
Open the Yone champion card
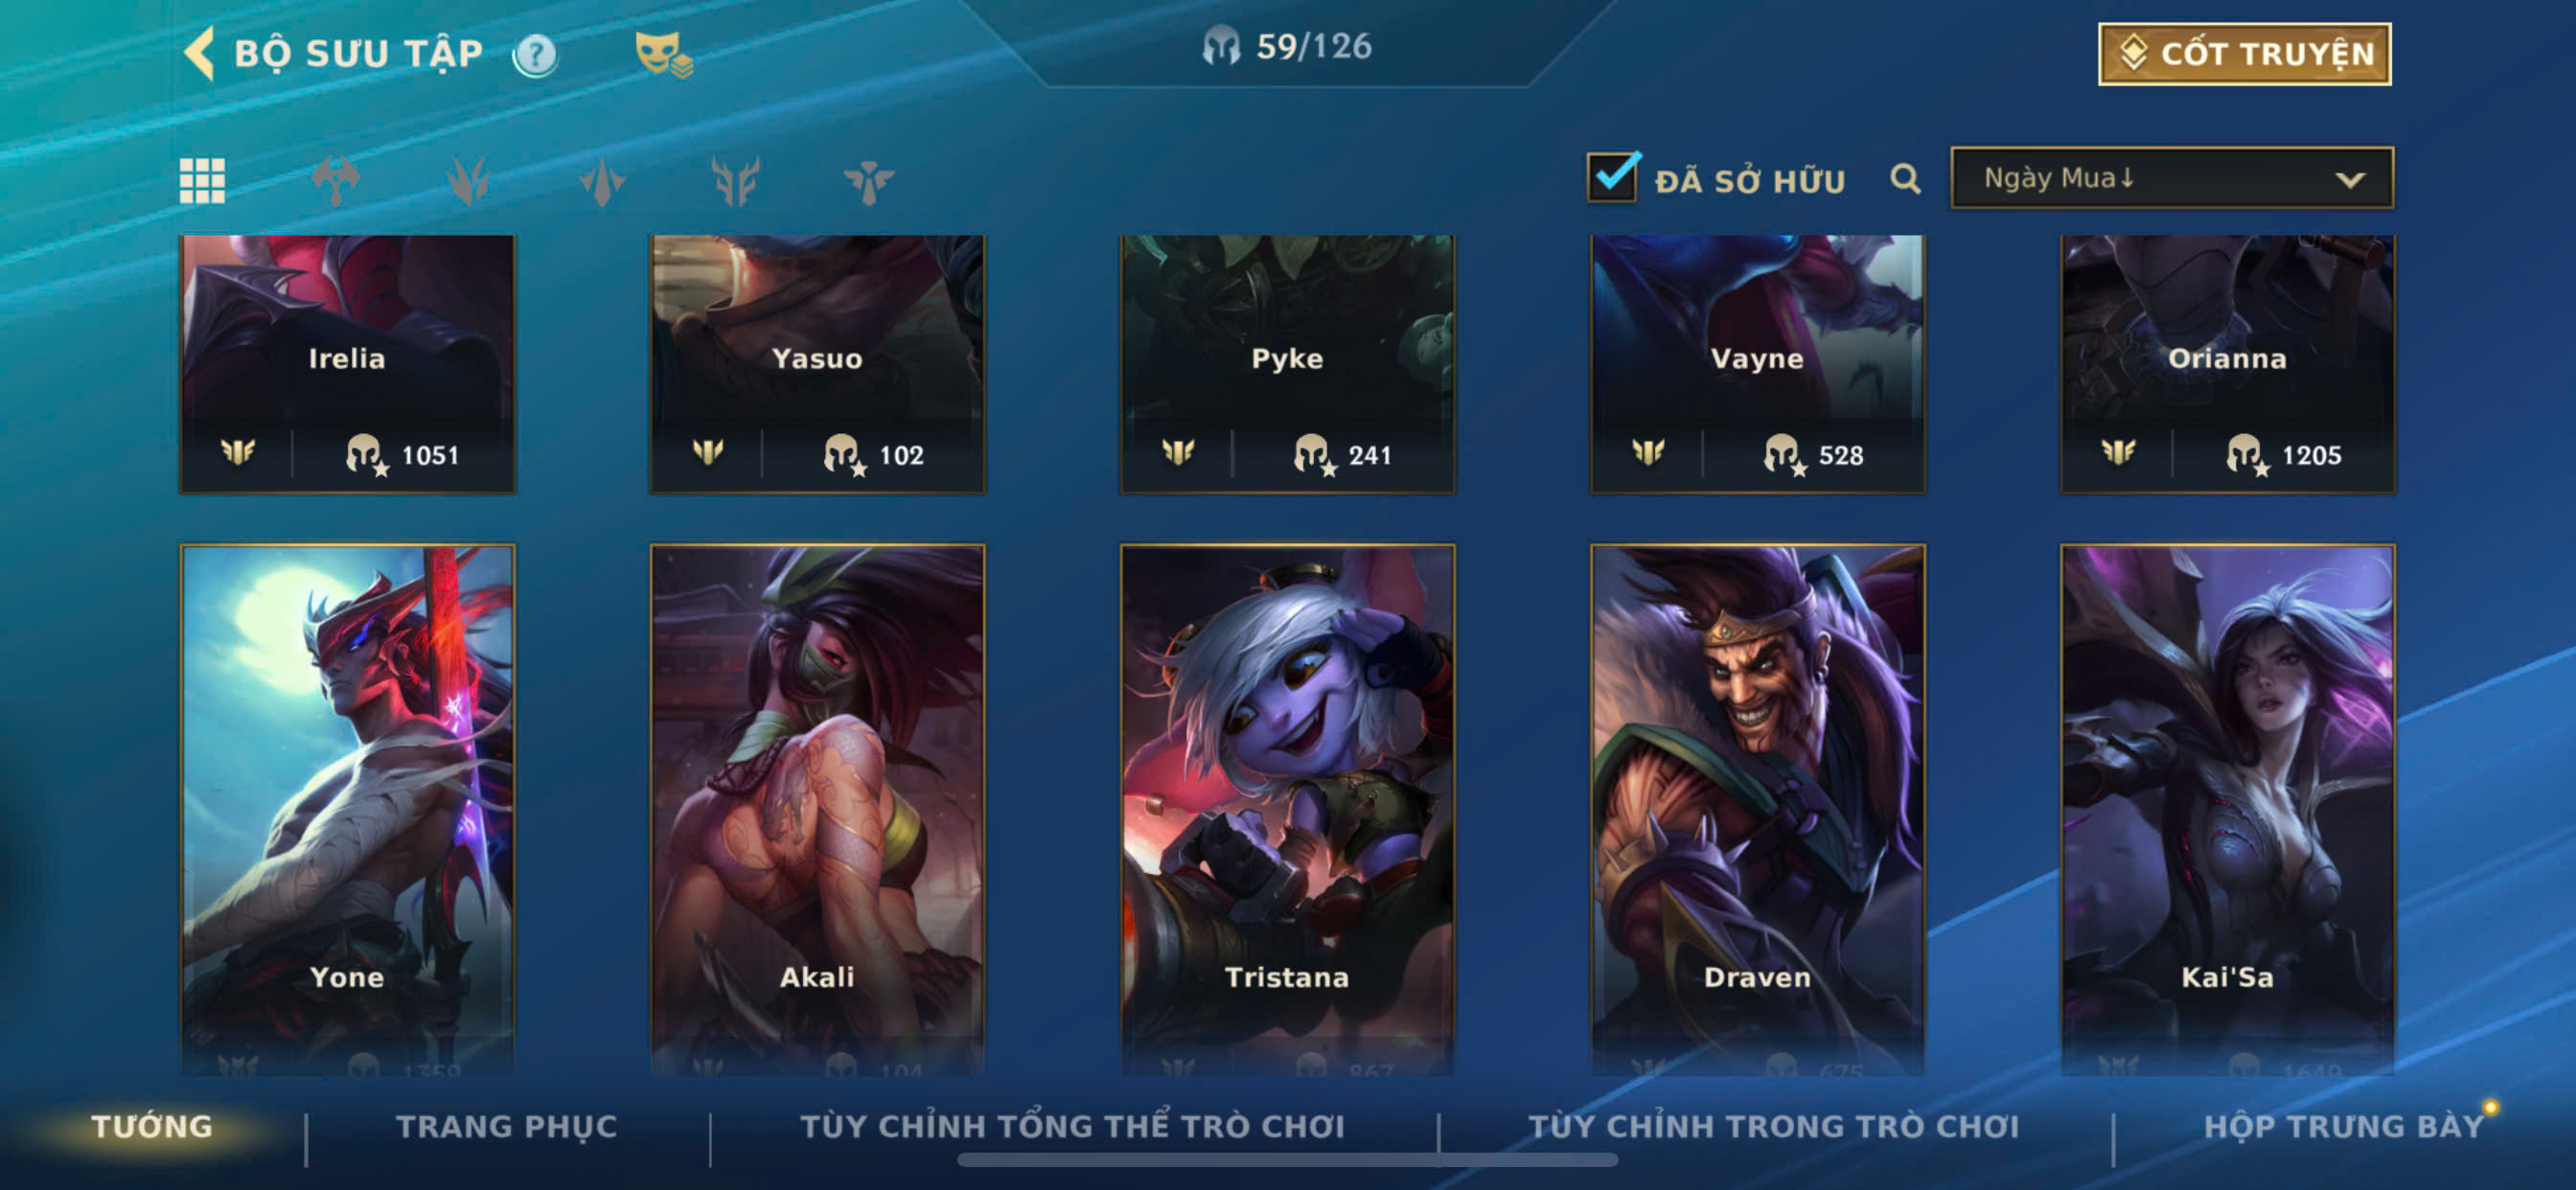347,810
